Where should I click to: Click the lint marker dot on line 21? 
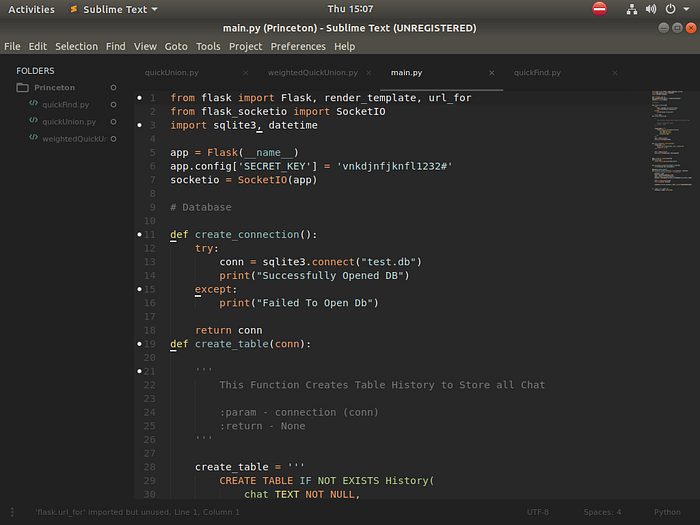click(x=140, y=371)
